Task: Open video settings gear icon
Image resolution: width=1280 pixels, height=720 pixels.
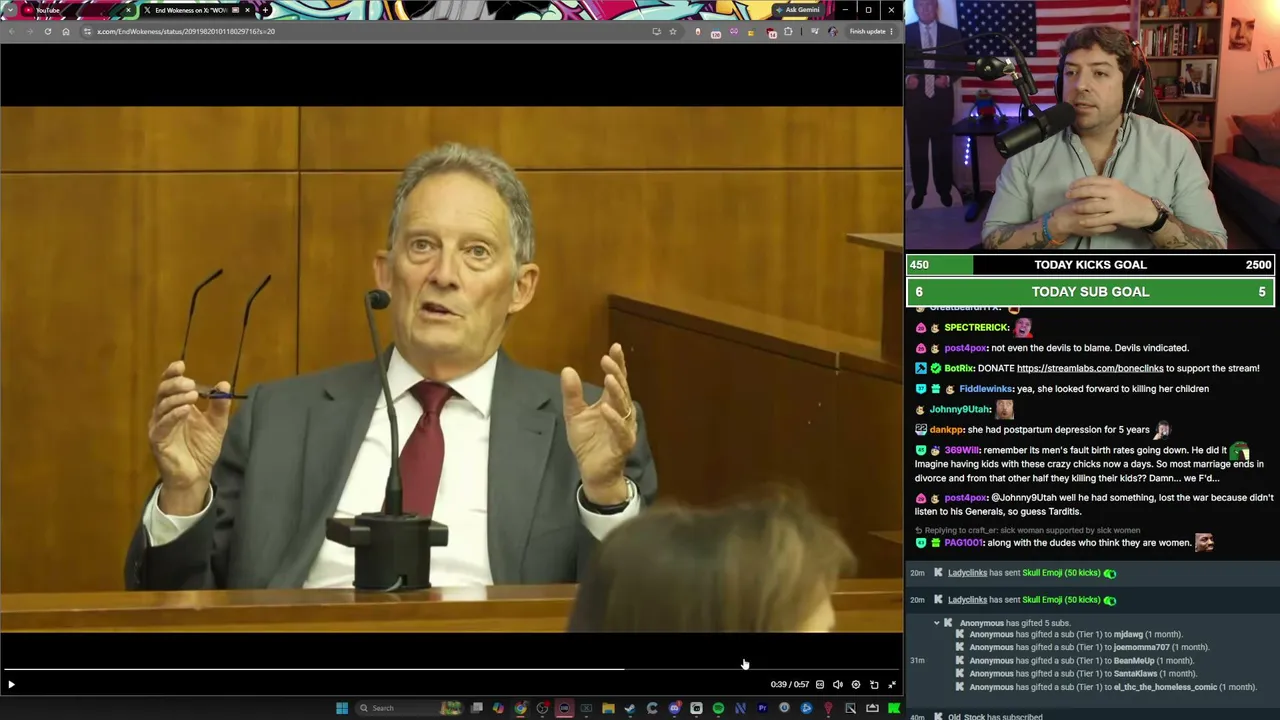Action: click(856, 685)
